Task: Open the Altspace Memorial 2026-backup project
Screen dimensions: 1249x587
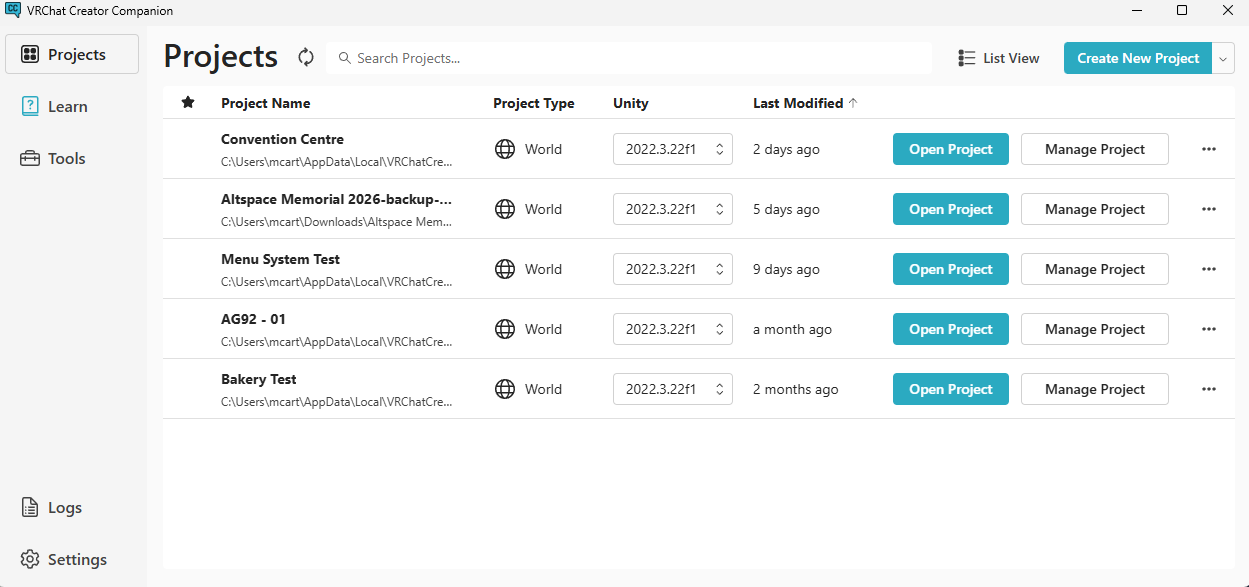Action: pyautogui.click(x=951, y=209)
